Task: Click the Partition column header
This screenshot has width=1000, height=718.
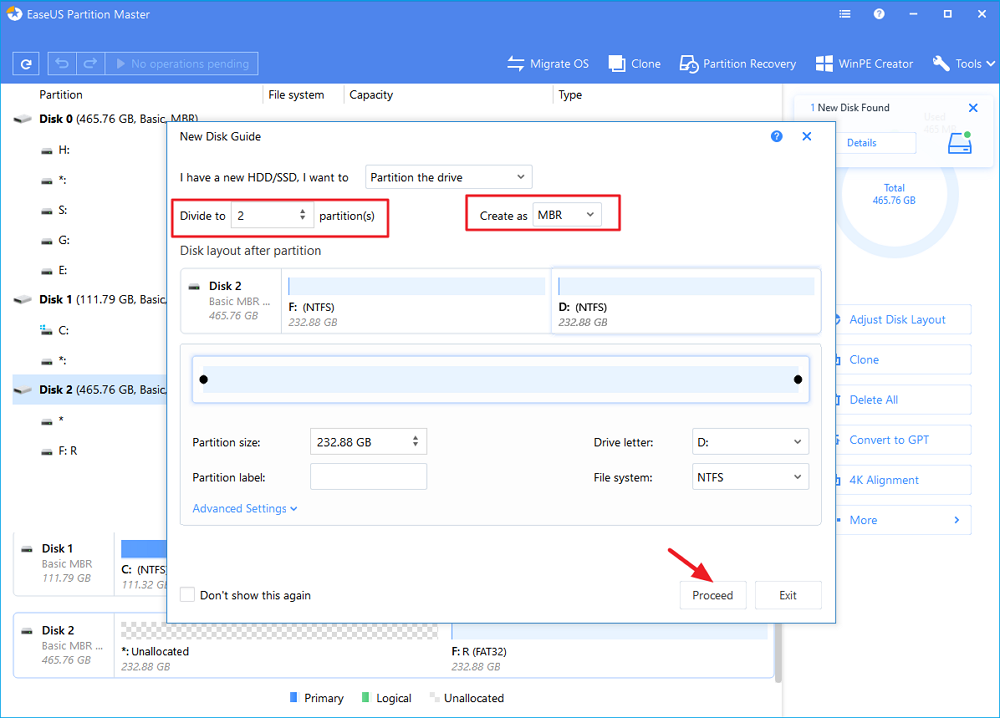Action: 61,94
